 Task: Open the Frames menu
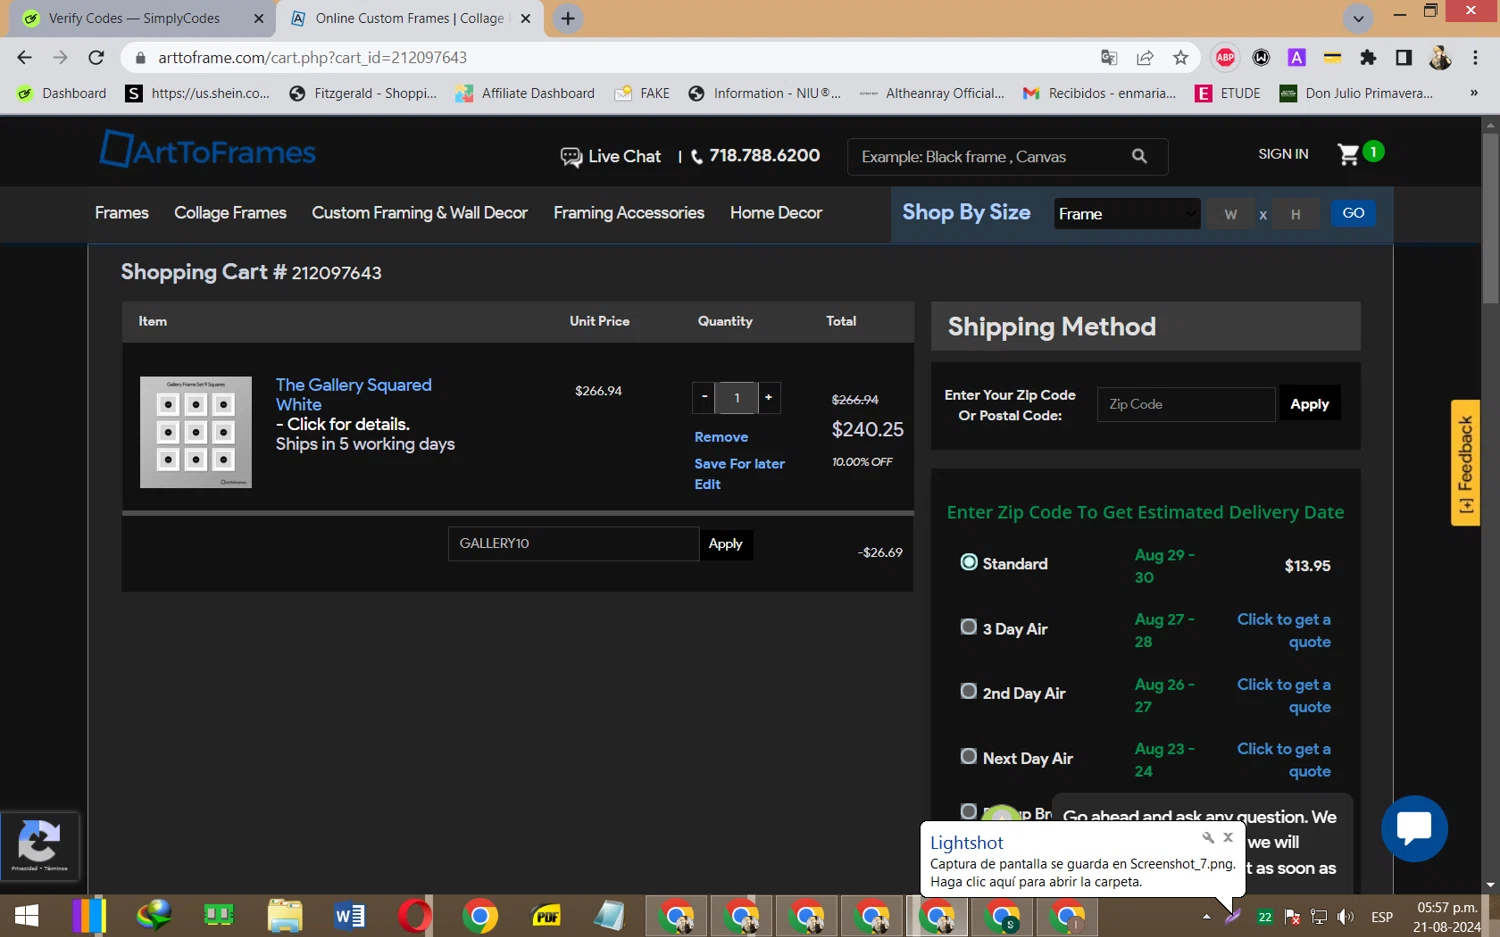tap(122, 213)
